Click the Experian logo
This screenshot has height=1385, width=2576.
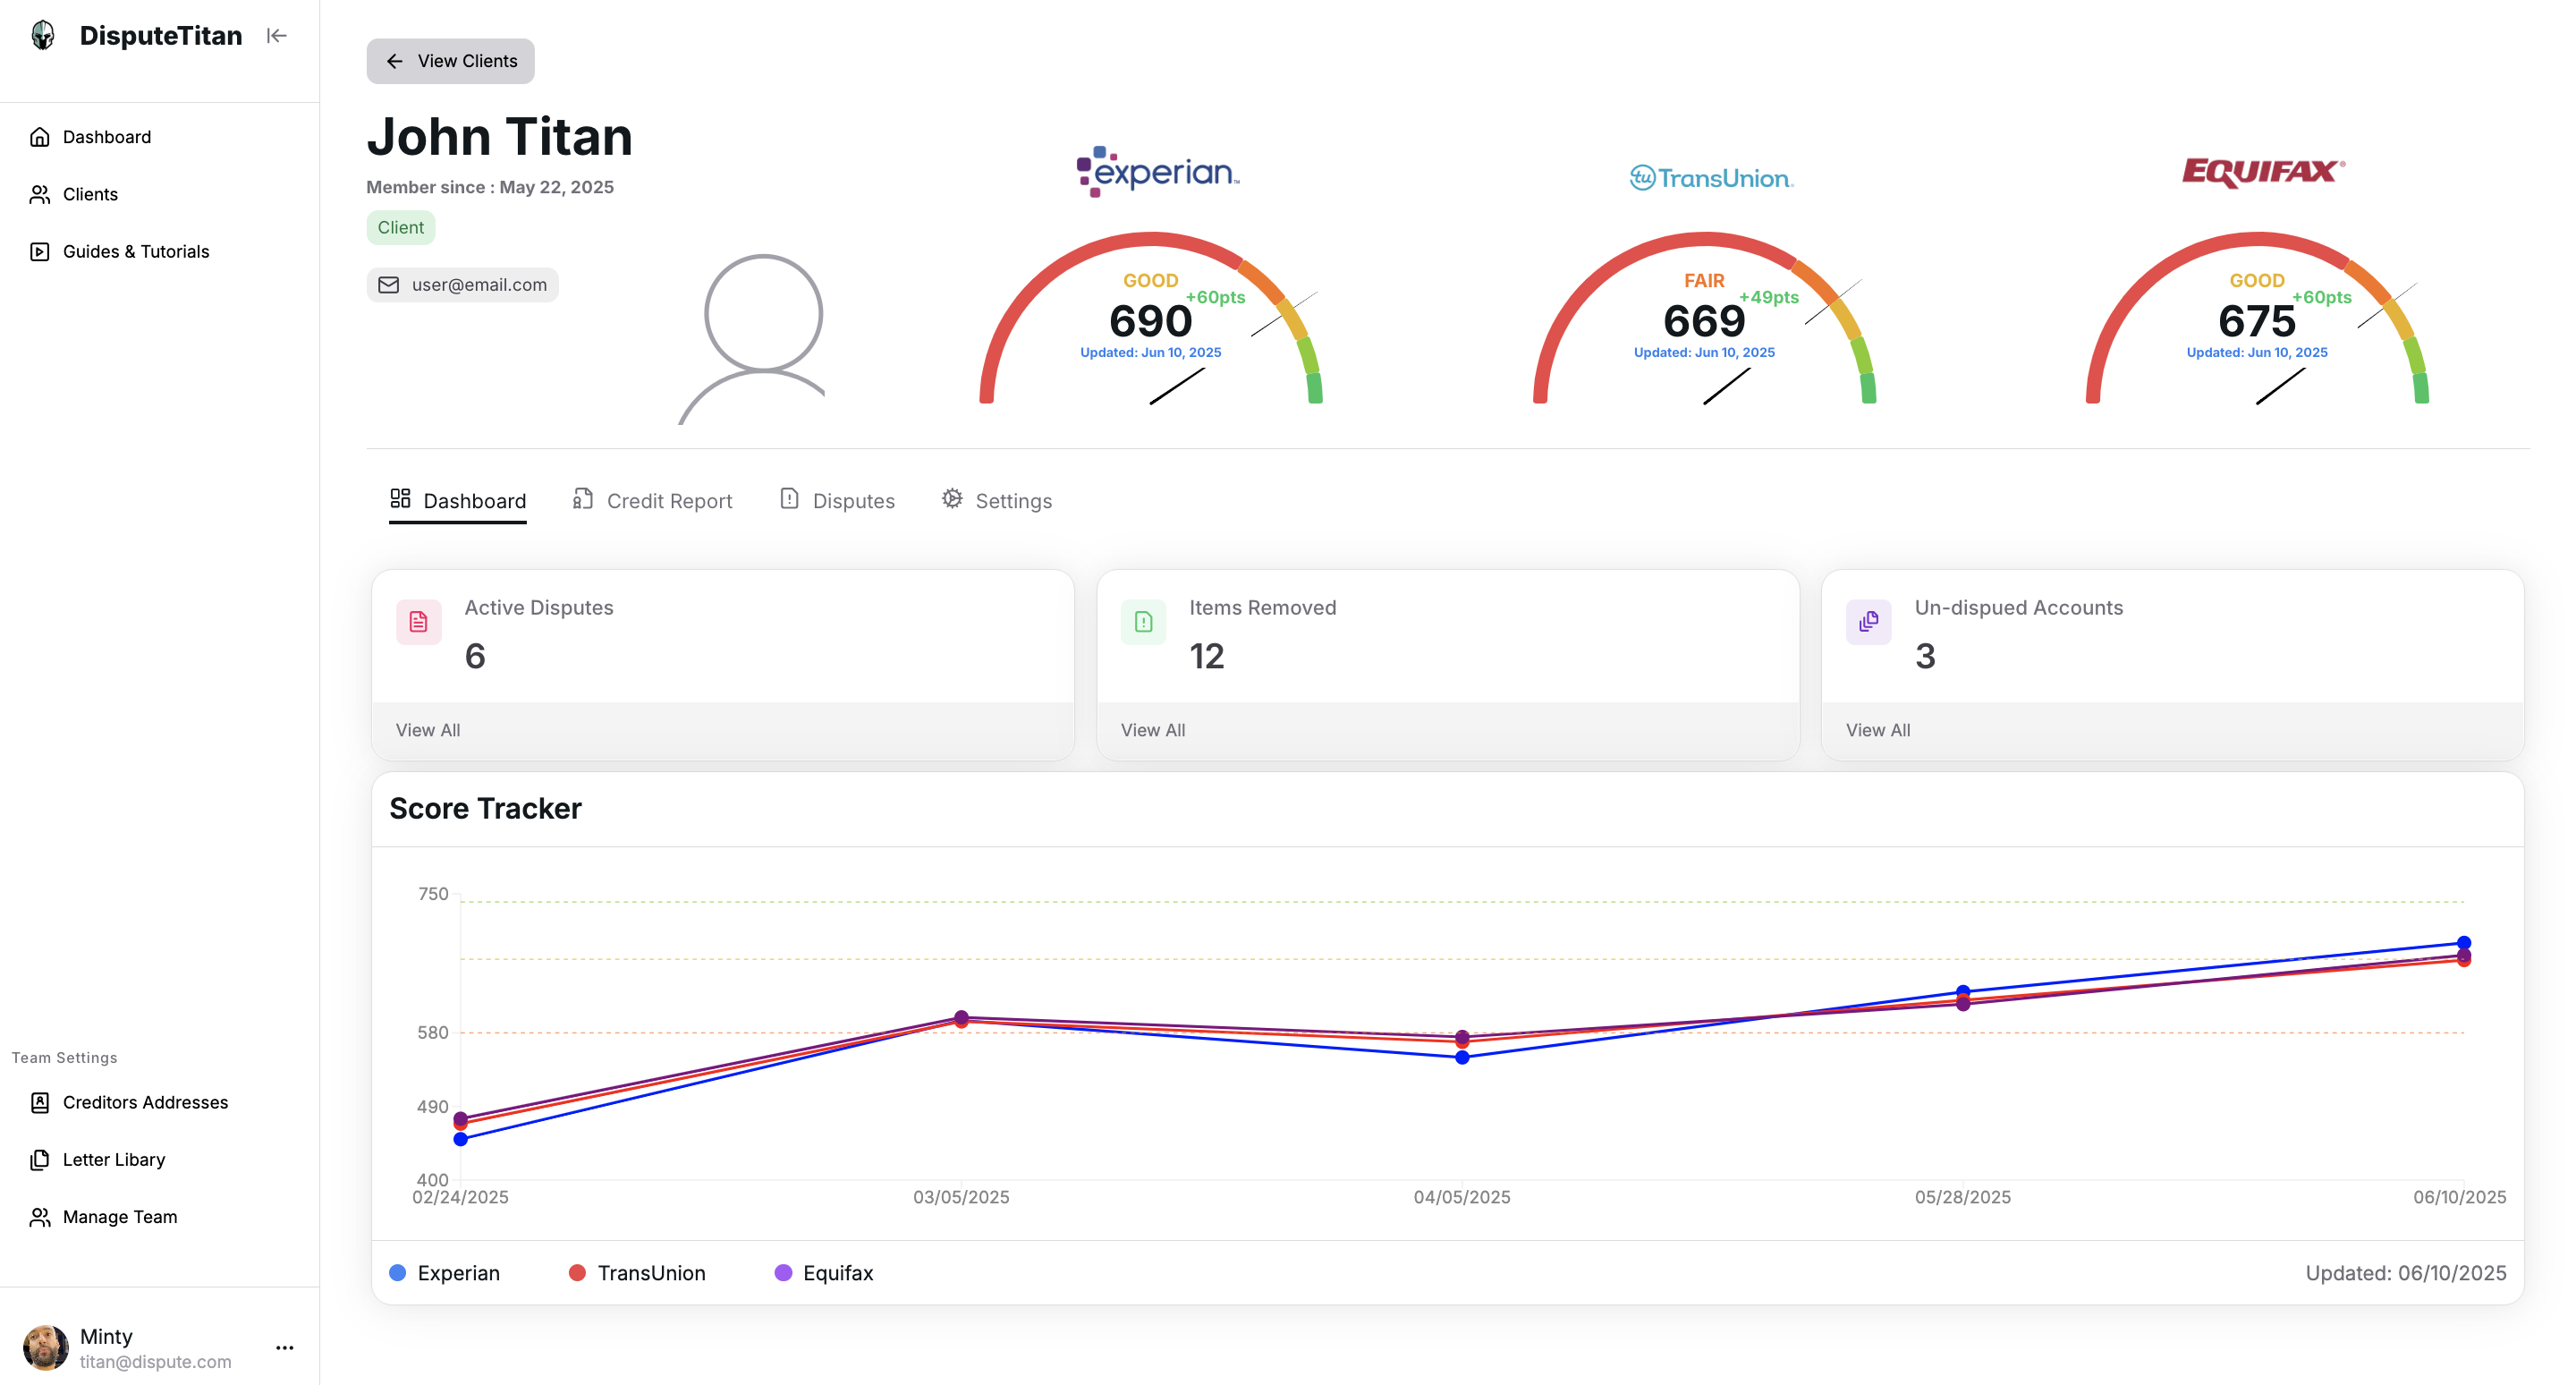click(x=1158, y=172)
